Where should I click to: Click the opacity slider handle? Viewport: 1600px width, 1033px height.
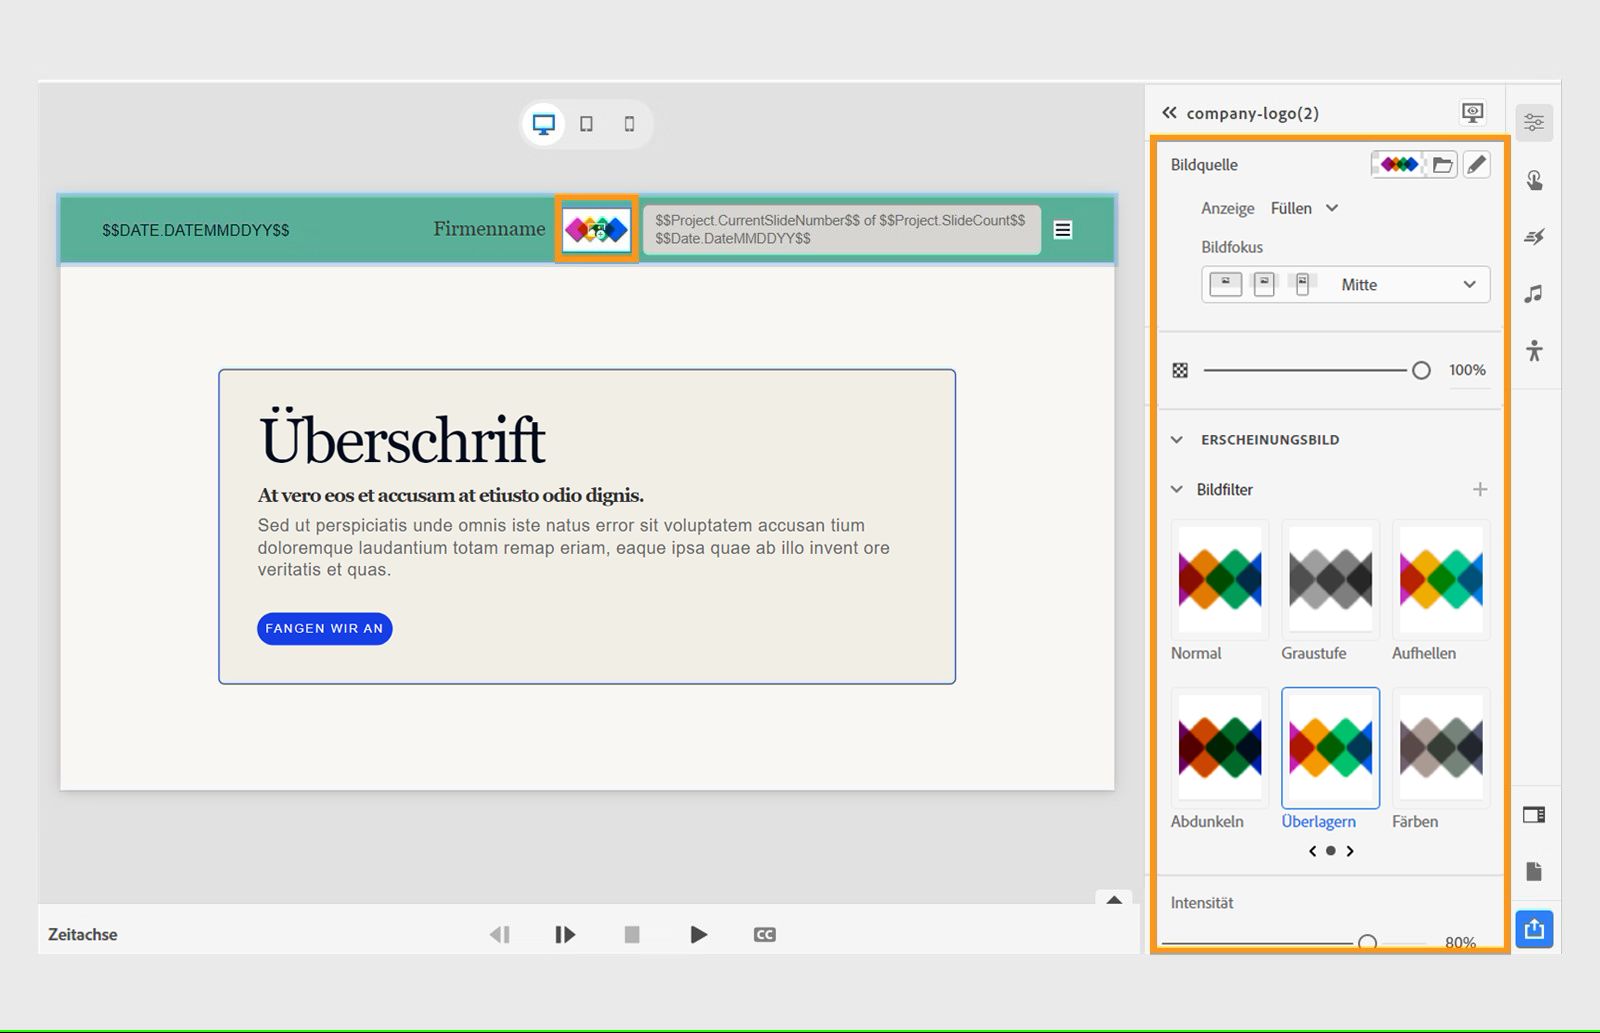[x=1421, y=370]
